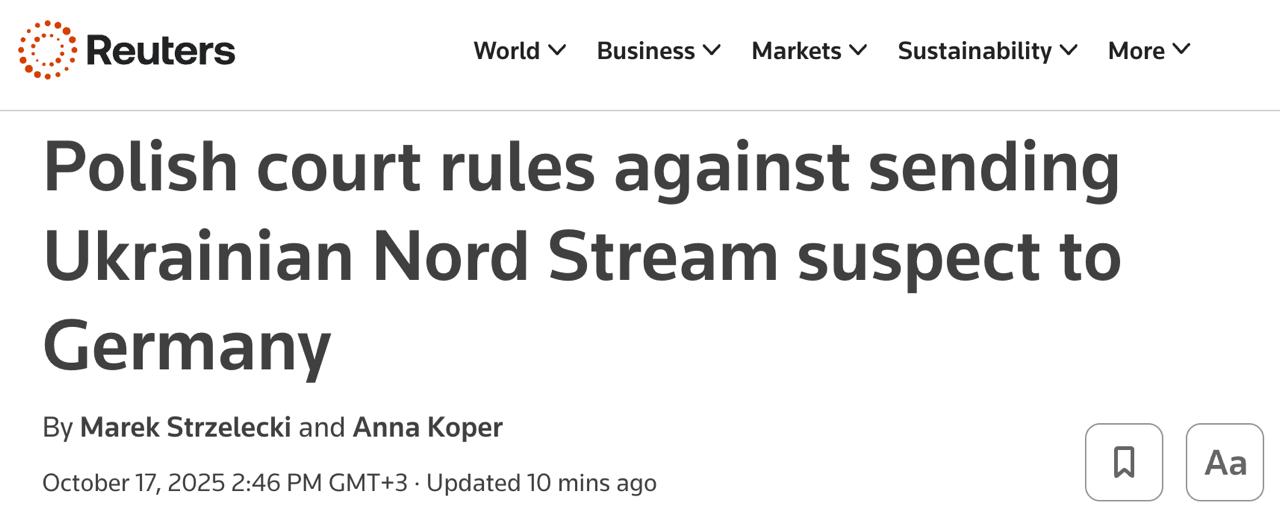
Task: Open the Aa text size button
Action: 1225,462
